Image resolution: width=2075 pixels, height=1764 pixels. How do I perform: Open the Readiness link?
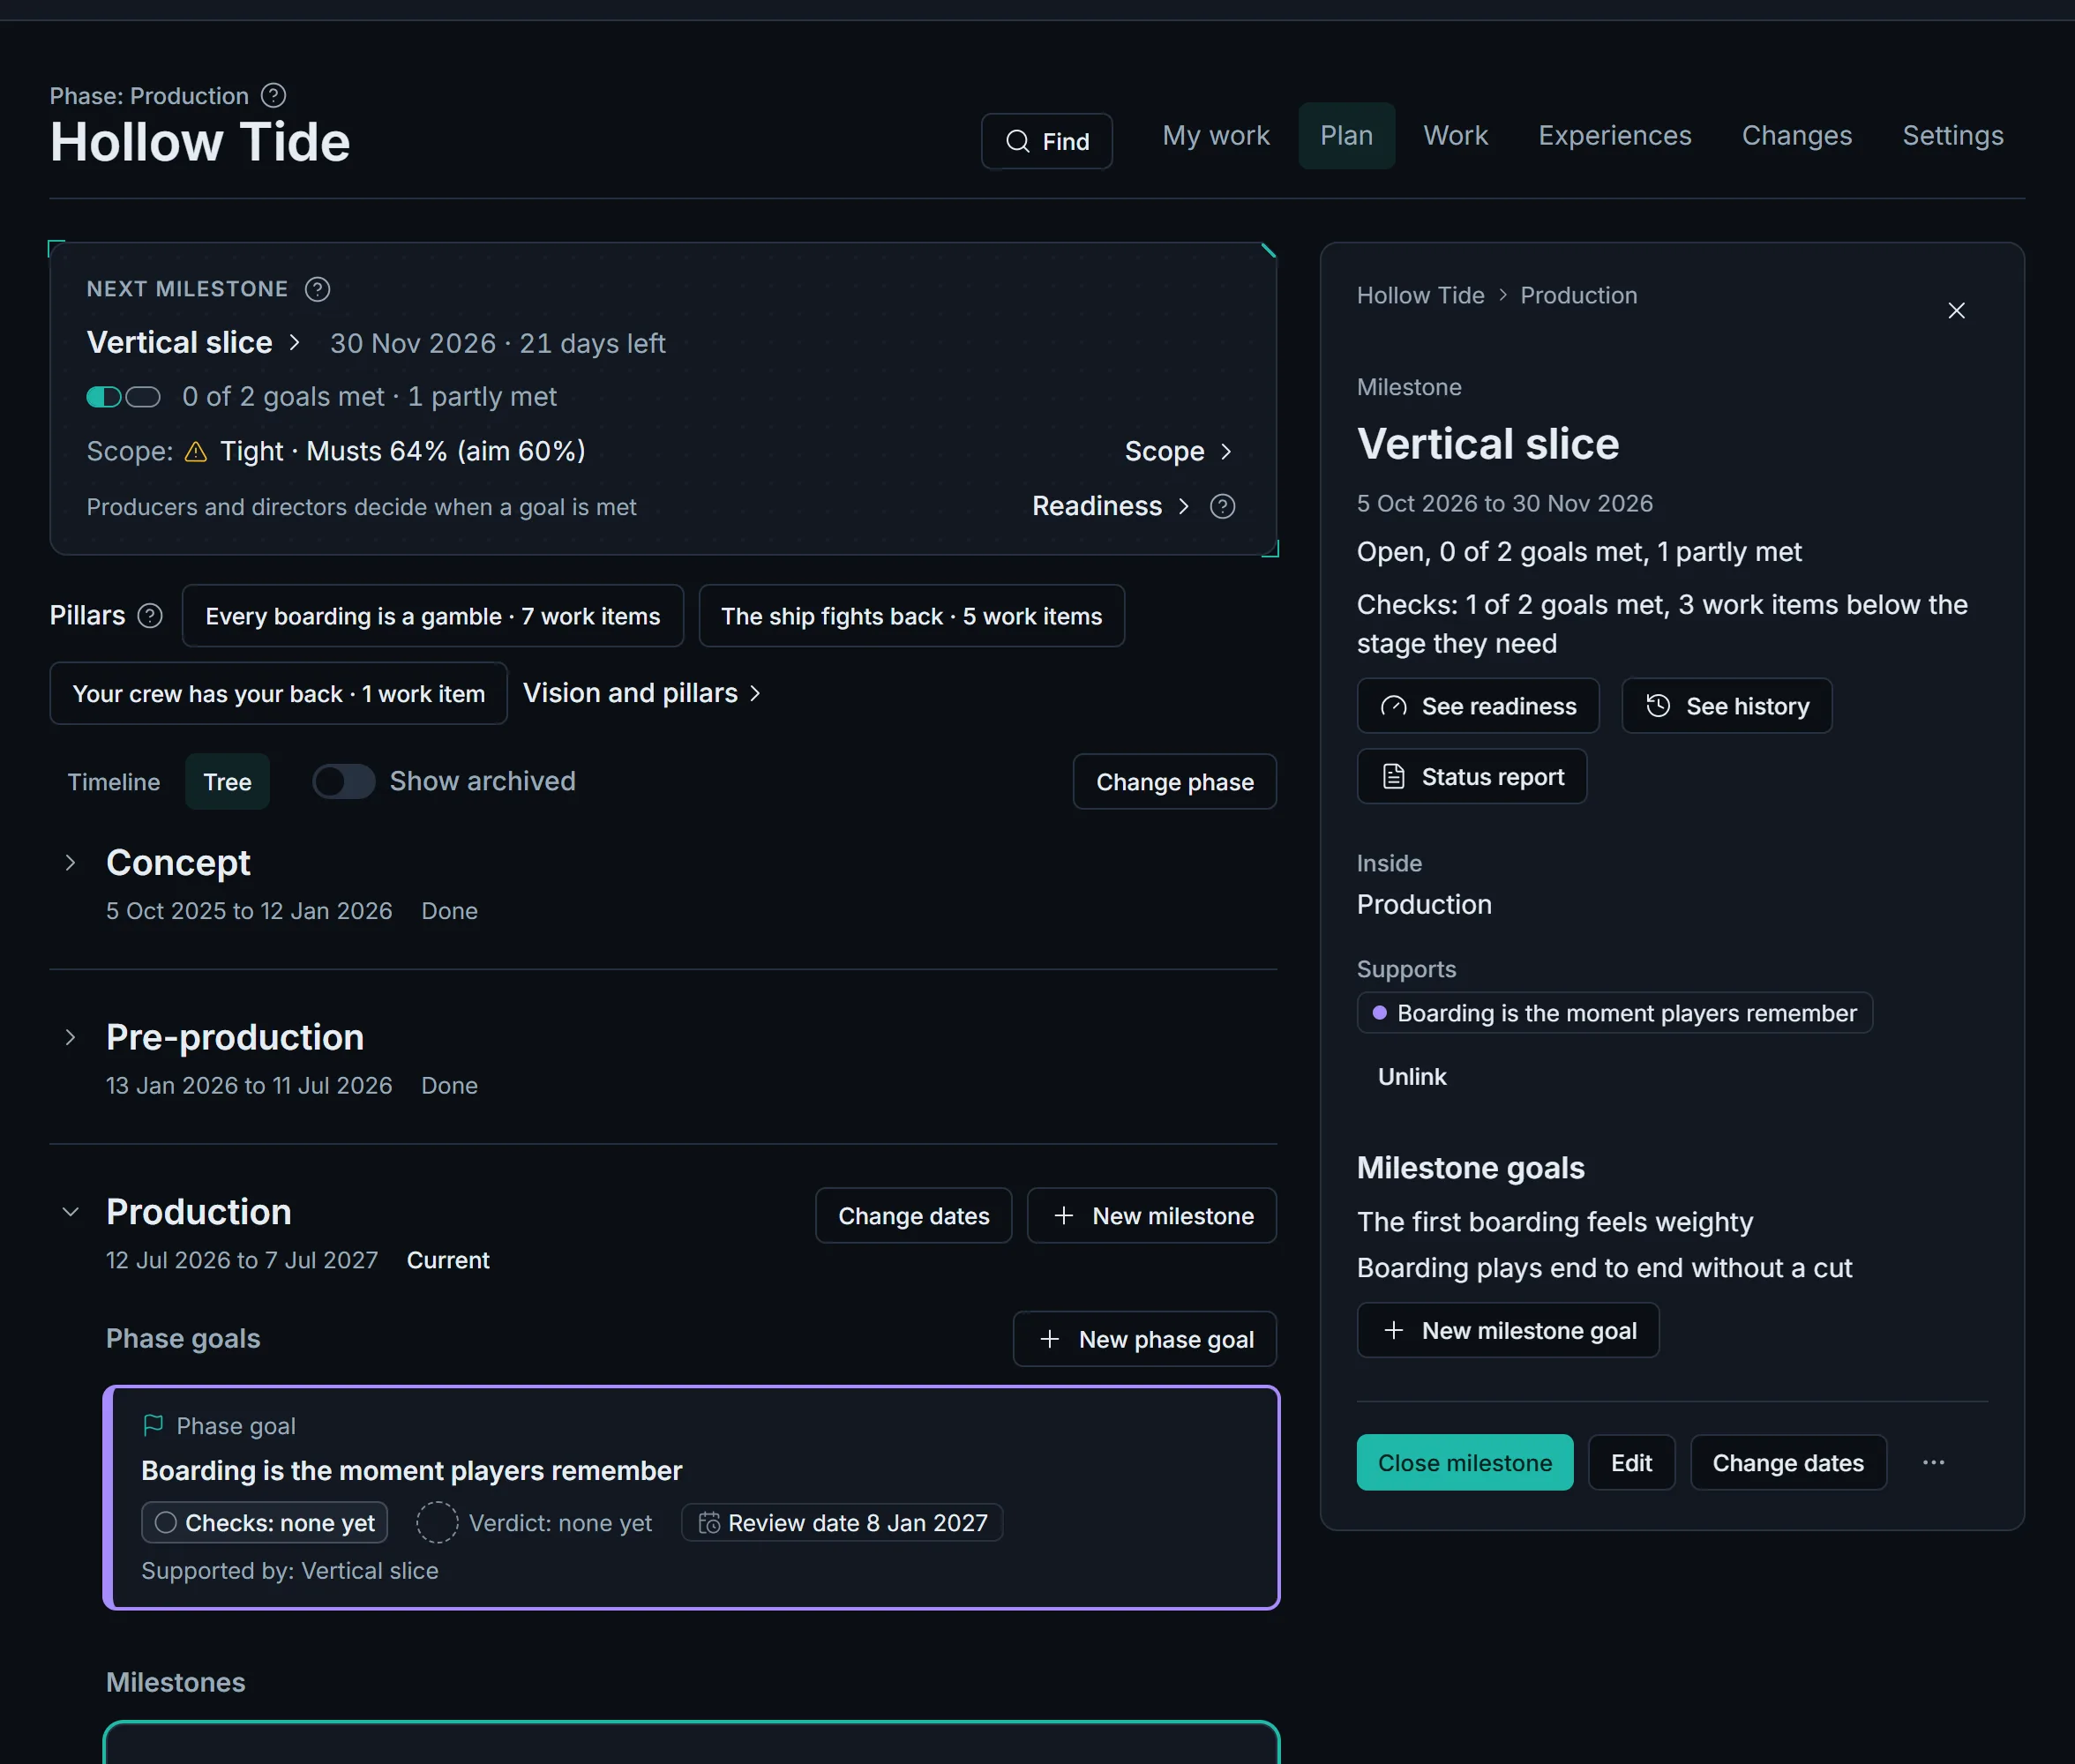(x=1110, y=506)
